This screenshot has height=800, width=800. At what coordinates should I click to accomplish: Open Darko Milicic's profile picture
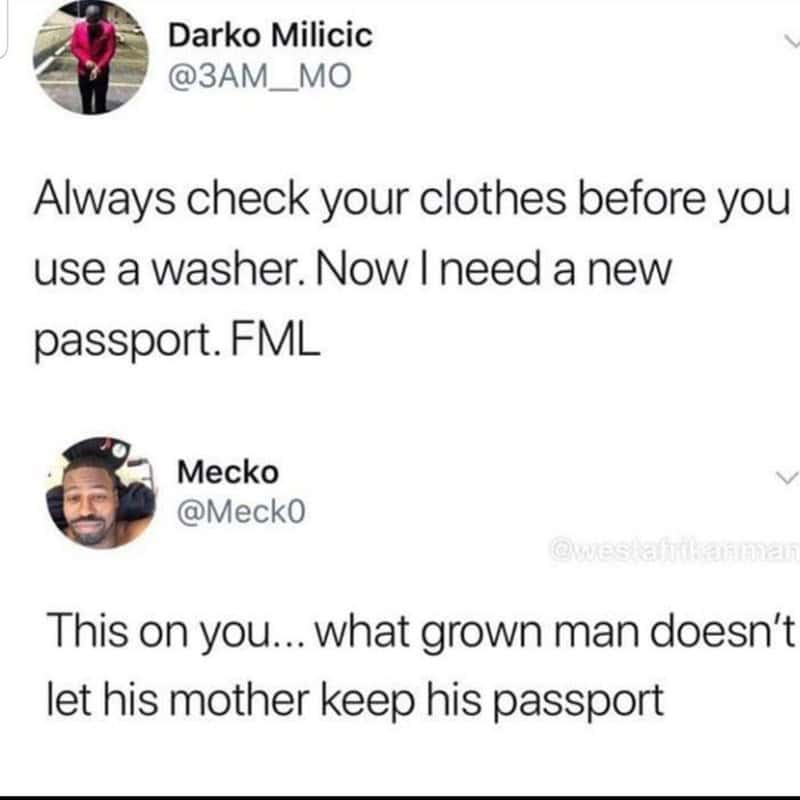tap(91, 57)
